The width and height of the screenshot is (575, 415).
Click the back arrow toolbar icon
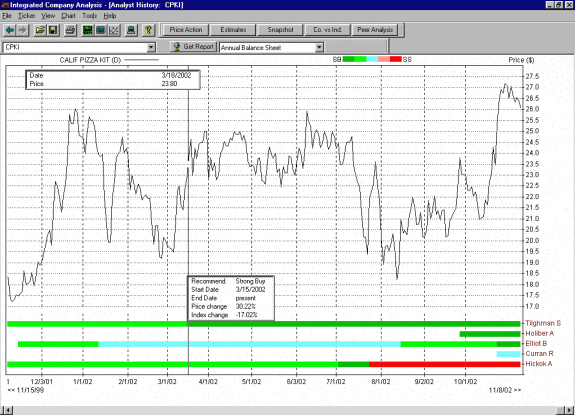pyautogui.click(x=10, y=30)
